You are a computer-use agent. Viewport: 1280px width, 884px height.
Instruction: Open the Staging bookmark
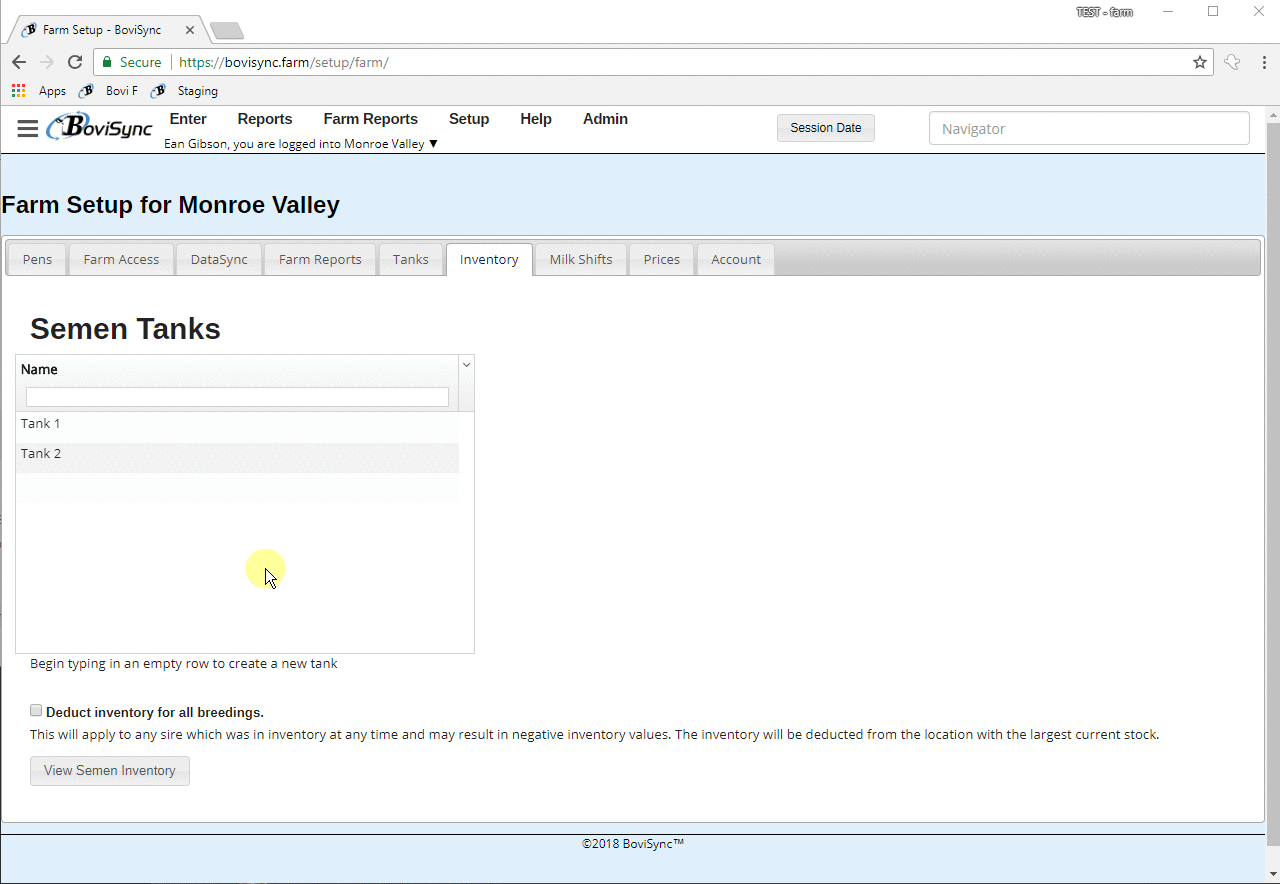click(x=185, y=91)
